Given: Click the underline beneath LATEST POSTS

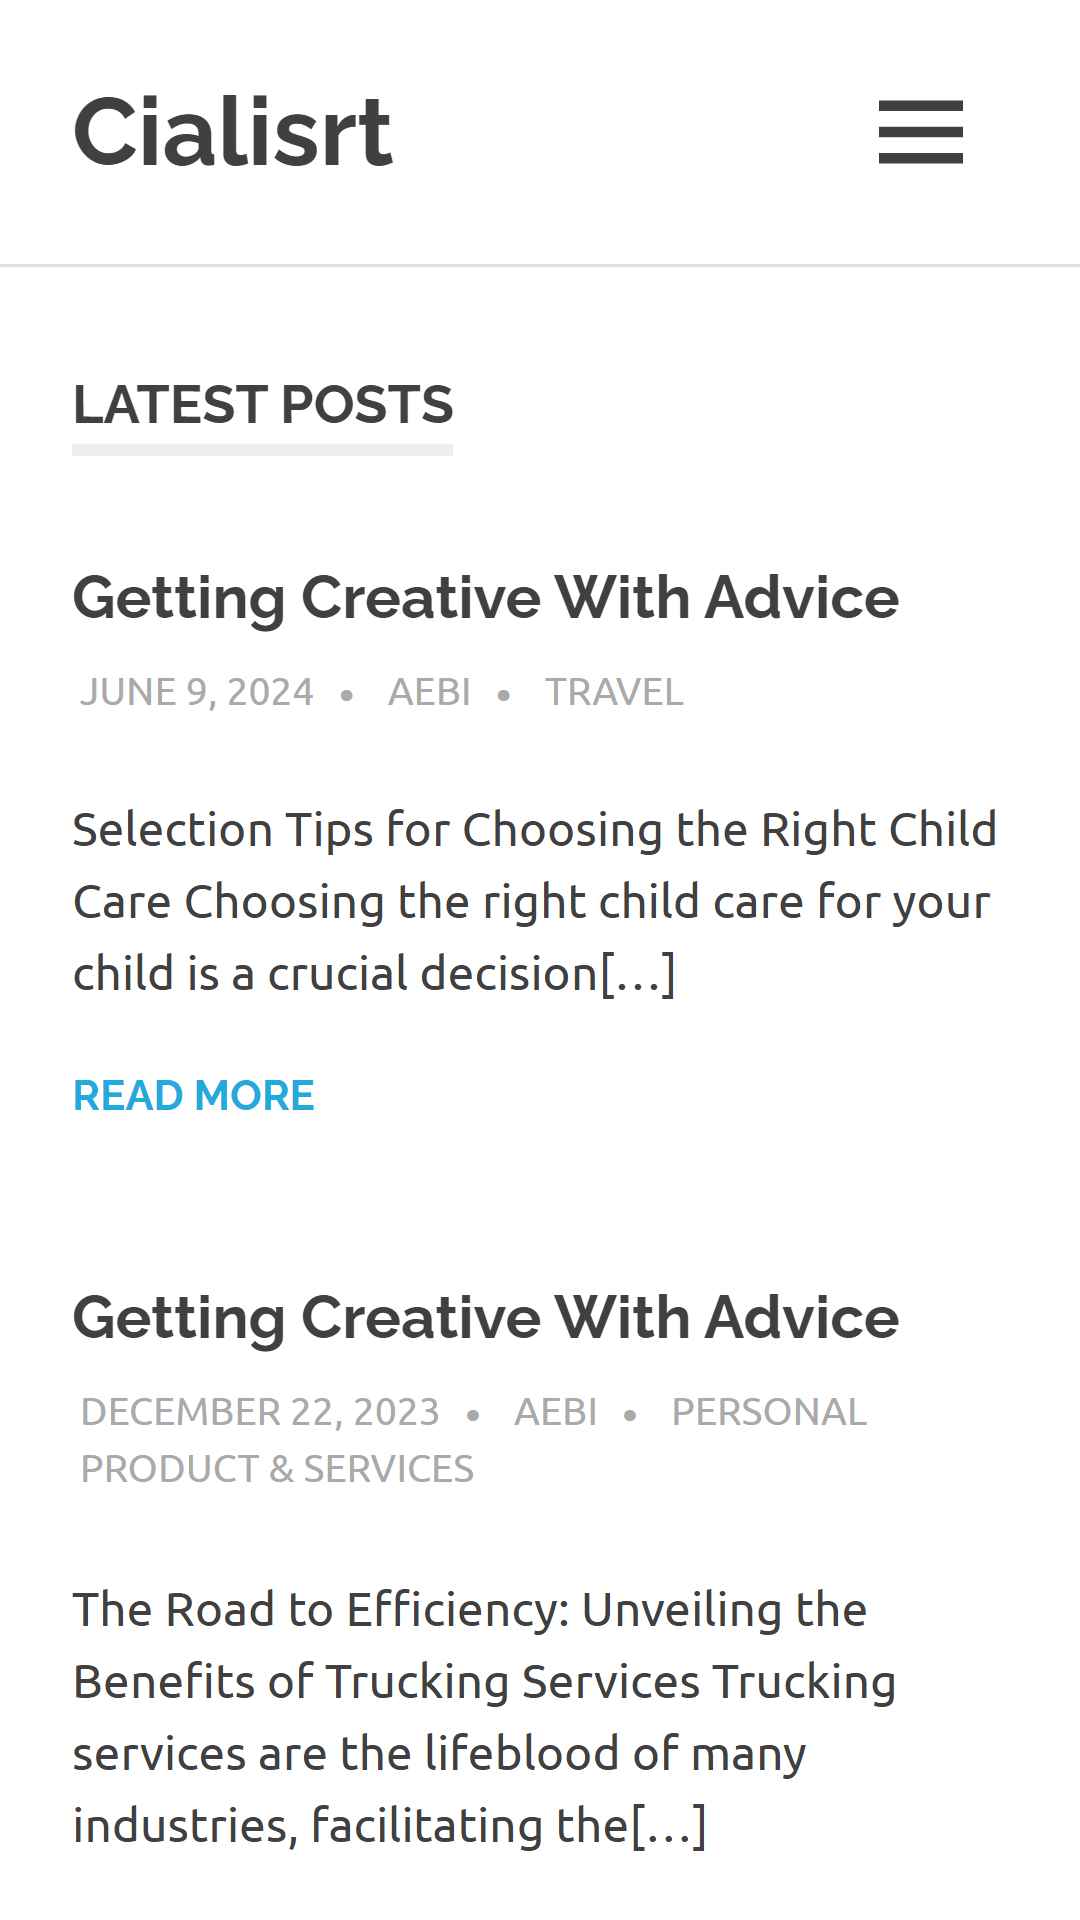Looking at the screenshot, I should [x=263, y=450].
